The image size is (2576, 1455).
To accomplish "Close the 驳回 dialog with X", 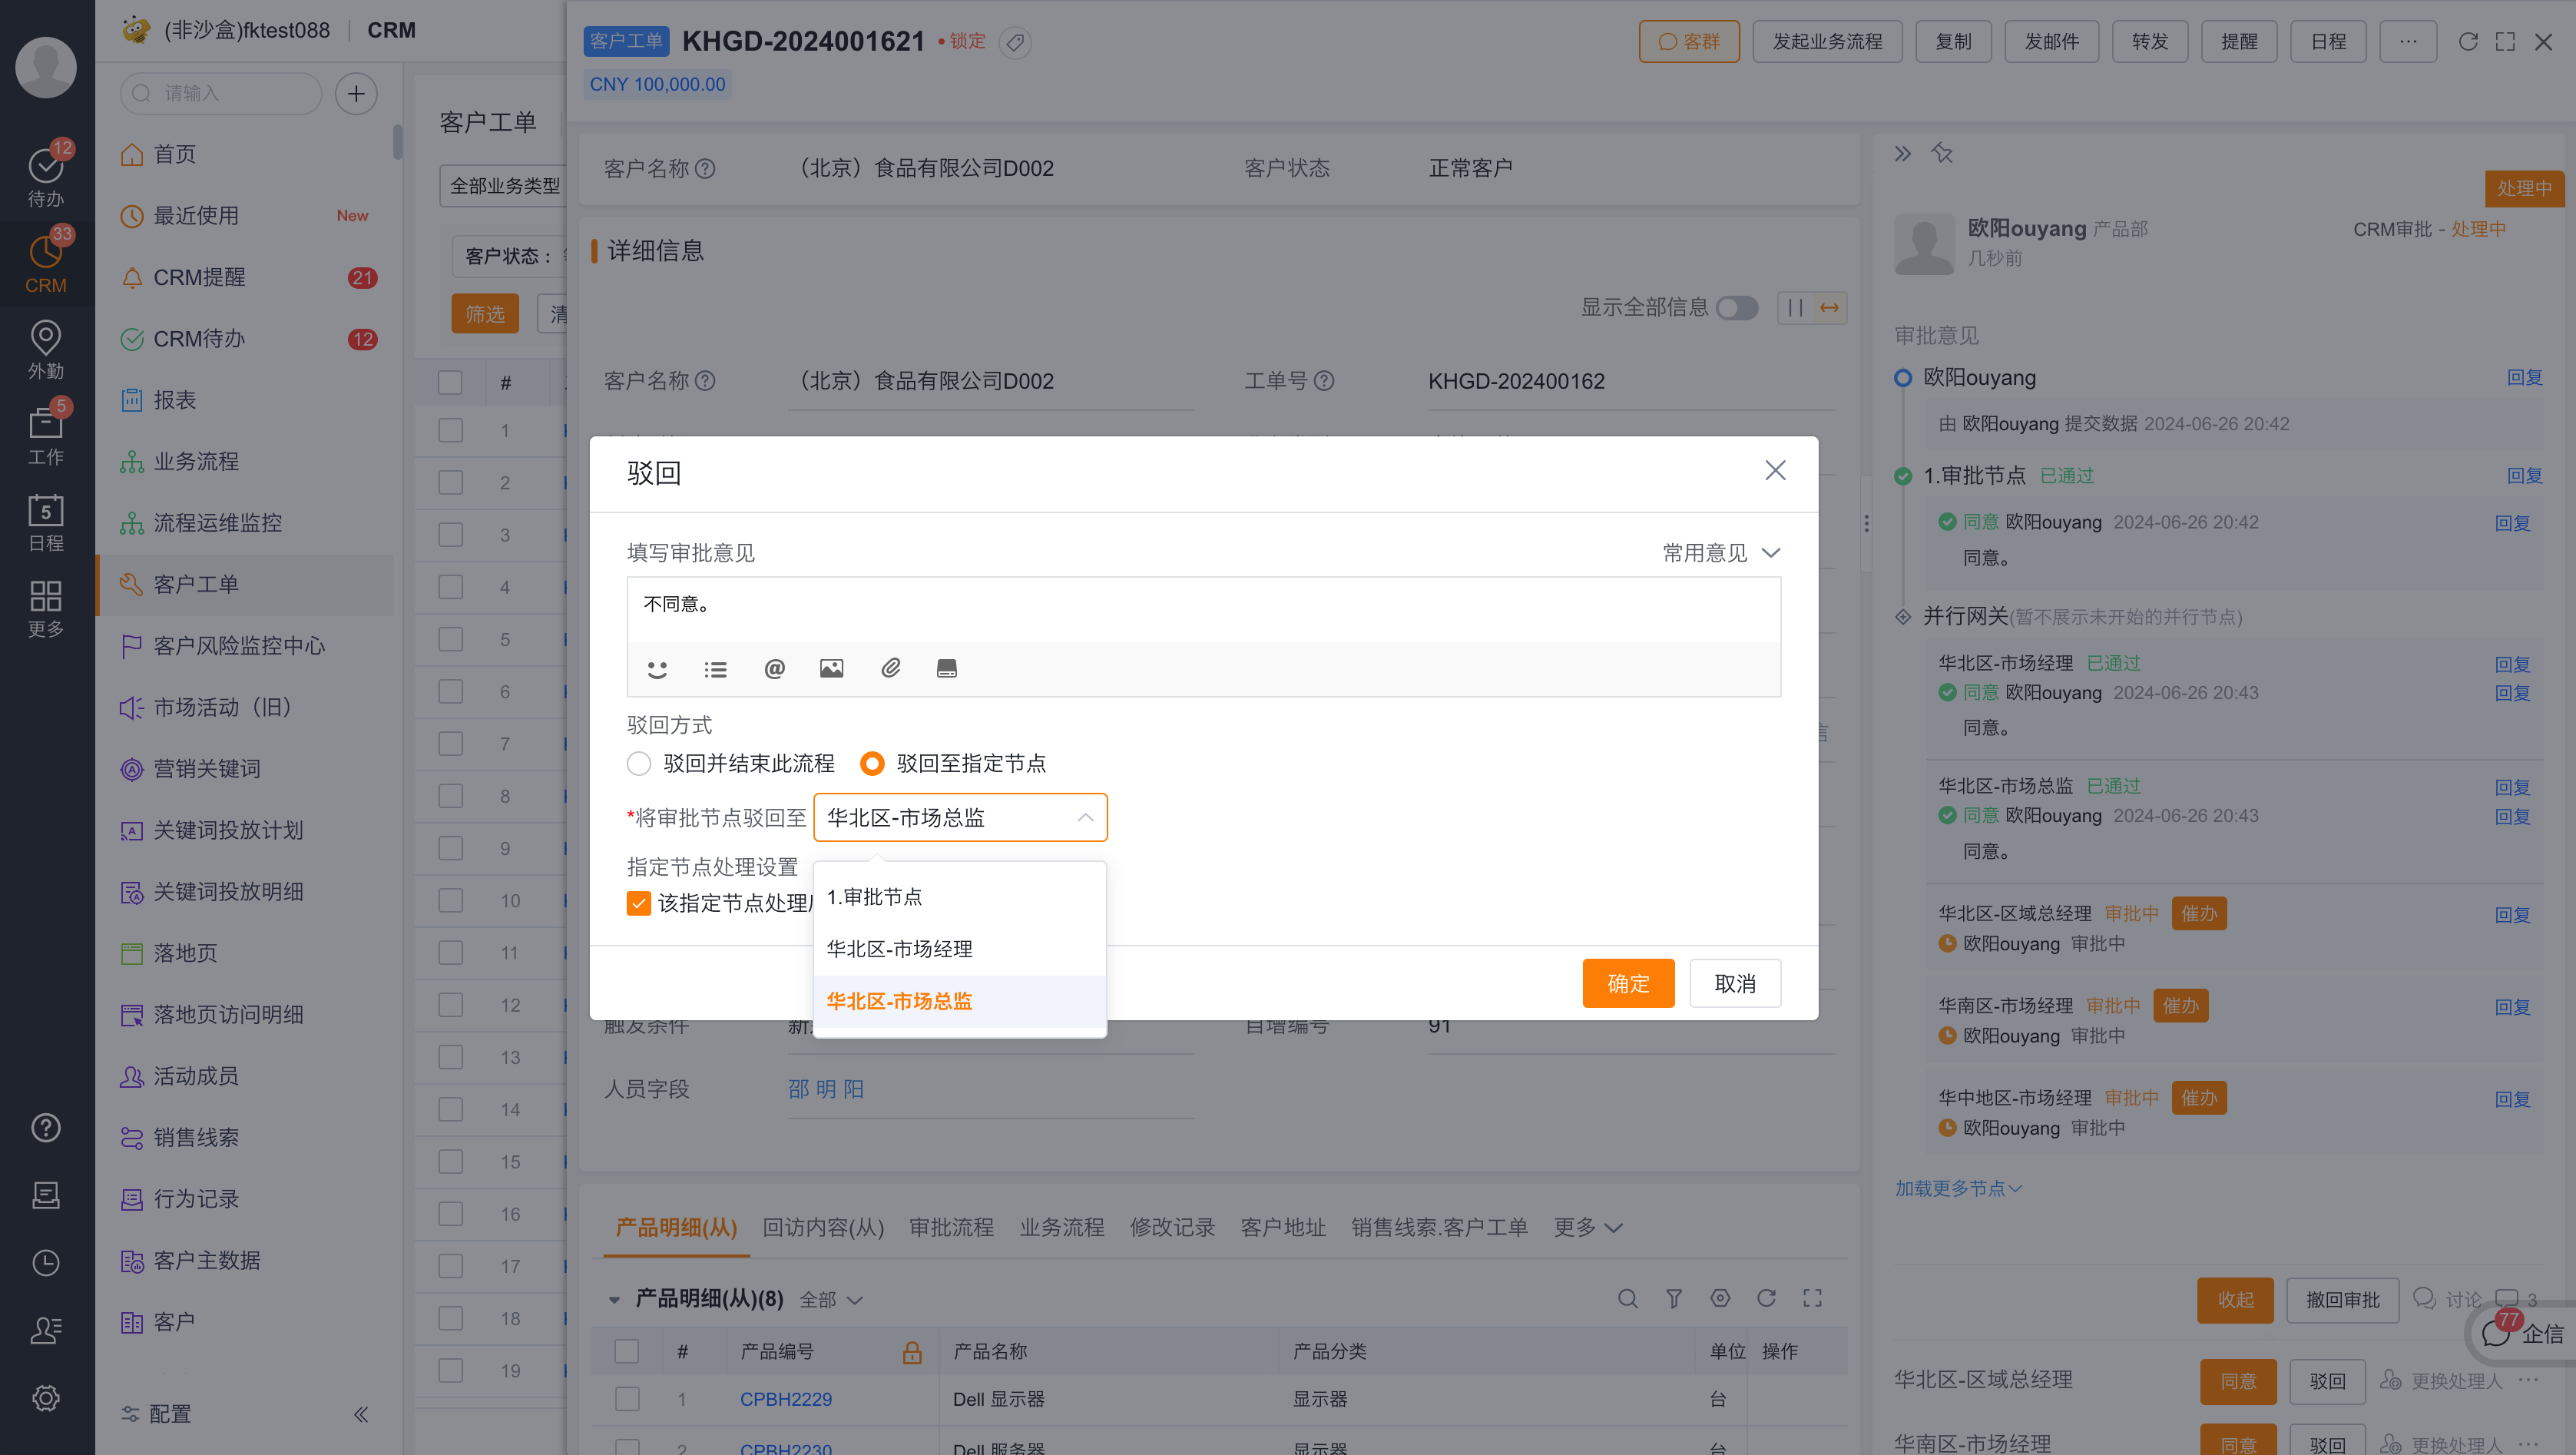I will 1775,471.
